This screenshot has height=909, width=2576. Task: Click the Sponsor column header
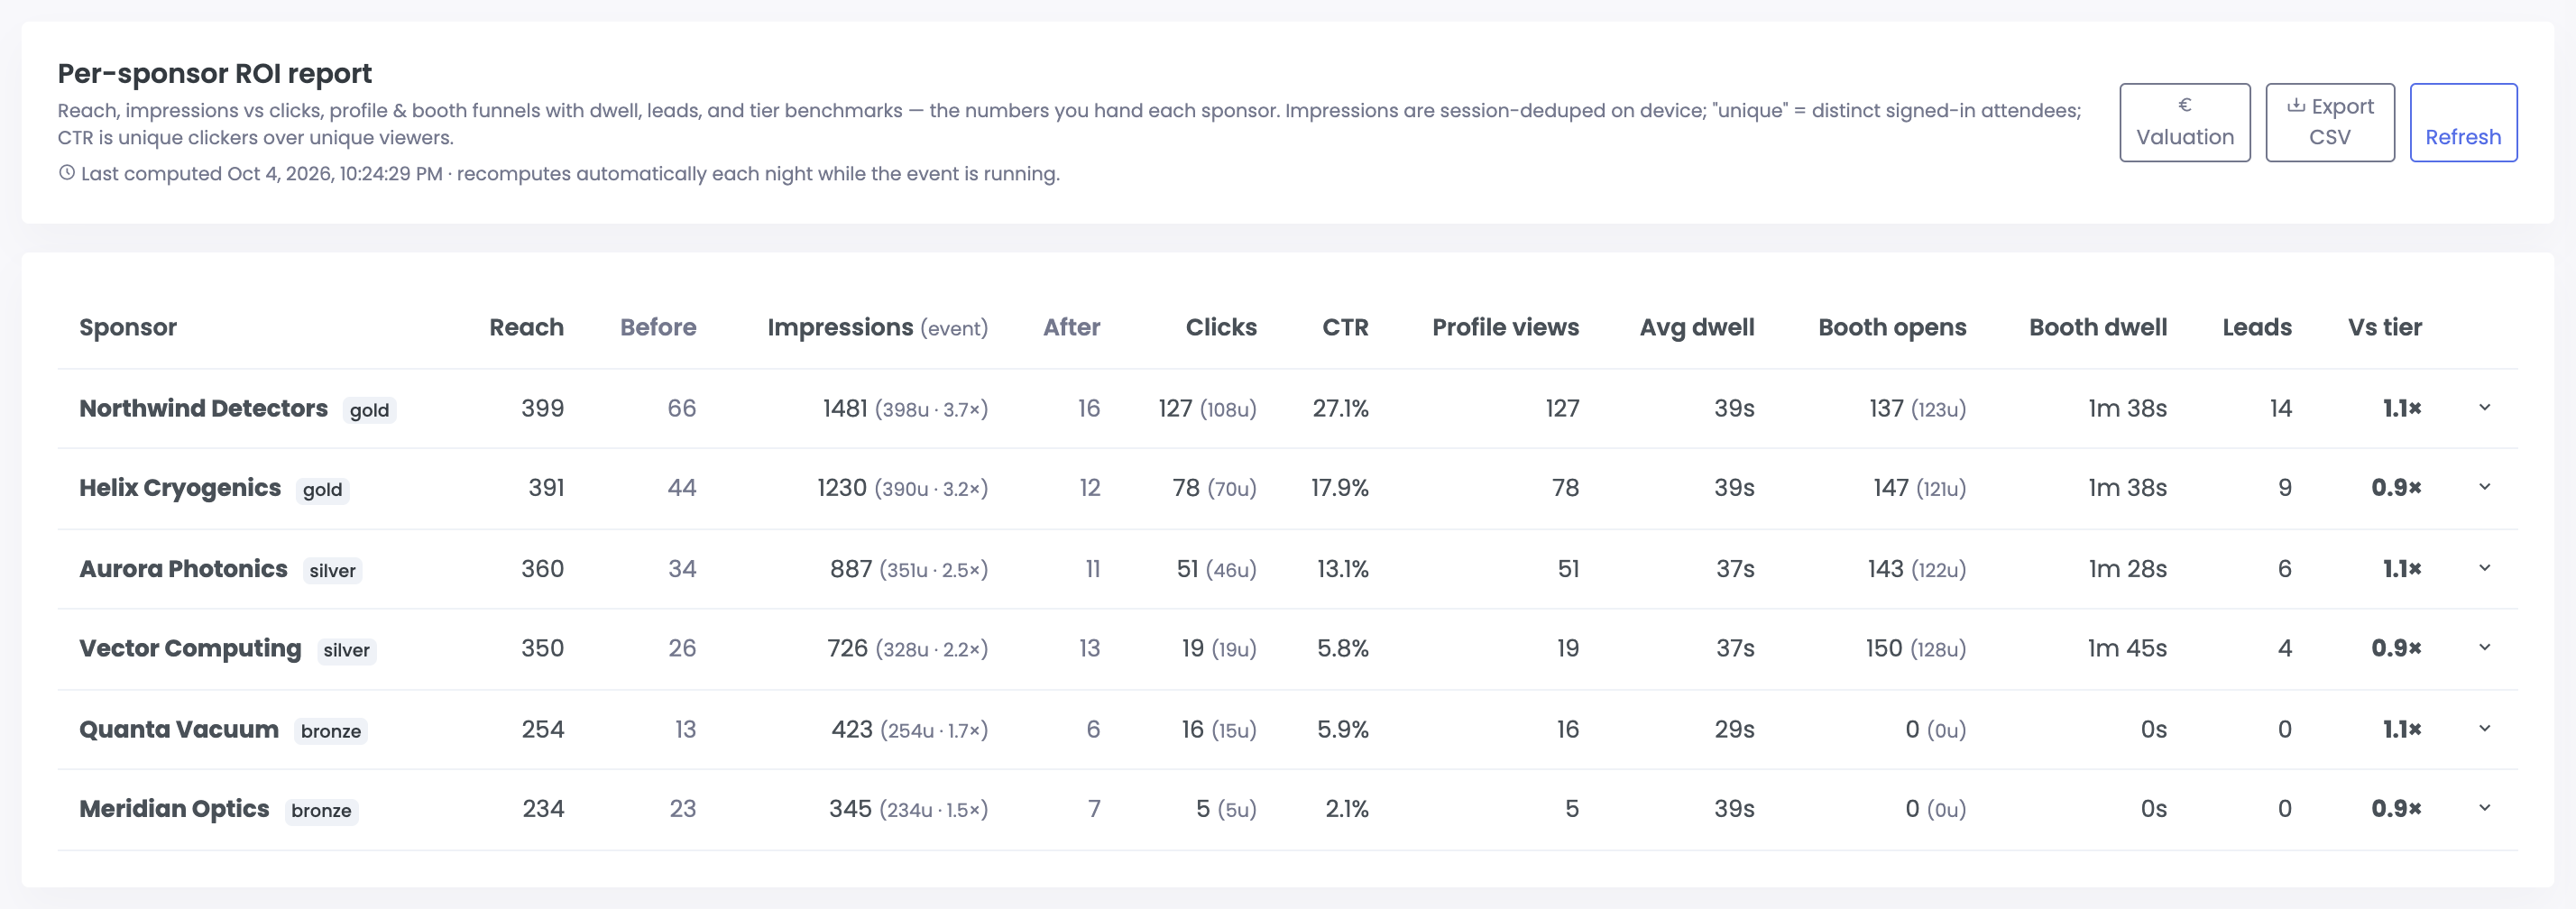tap(128, 327)
